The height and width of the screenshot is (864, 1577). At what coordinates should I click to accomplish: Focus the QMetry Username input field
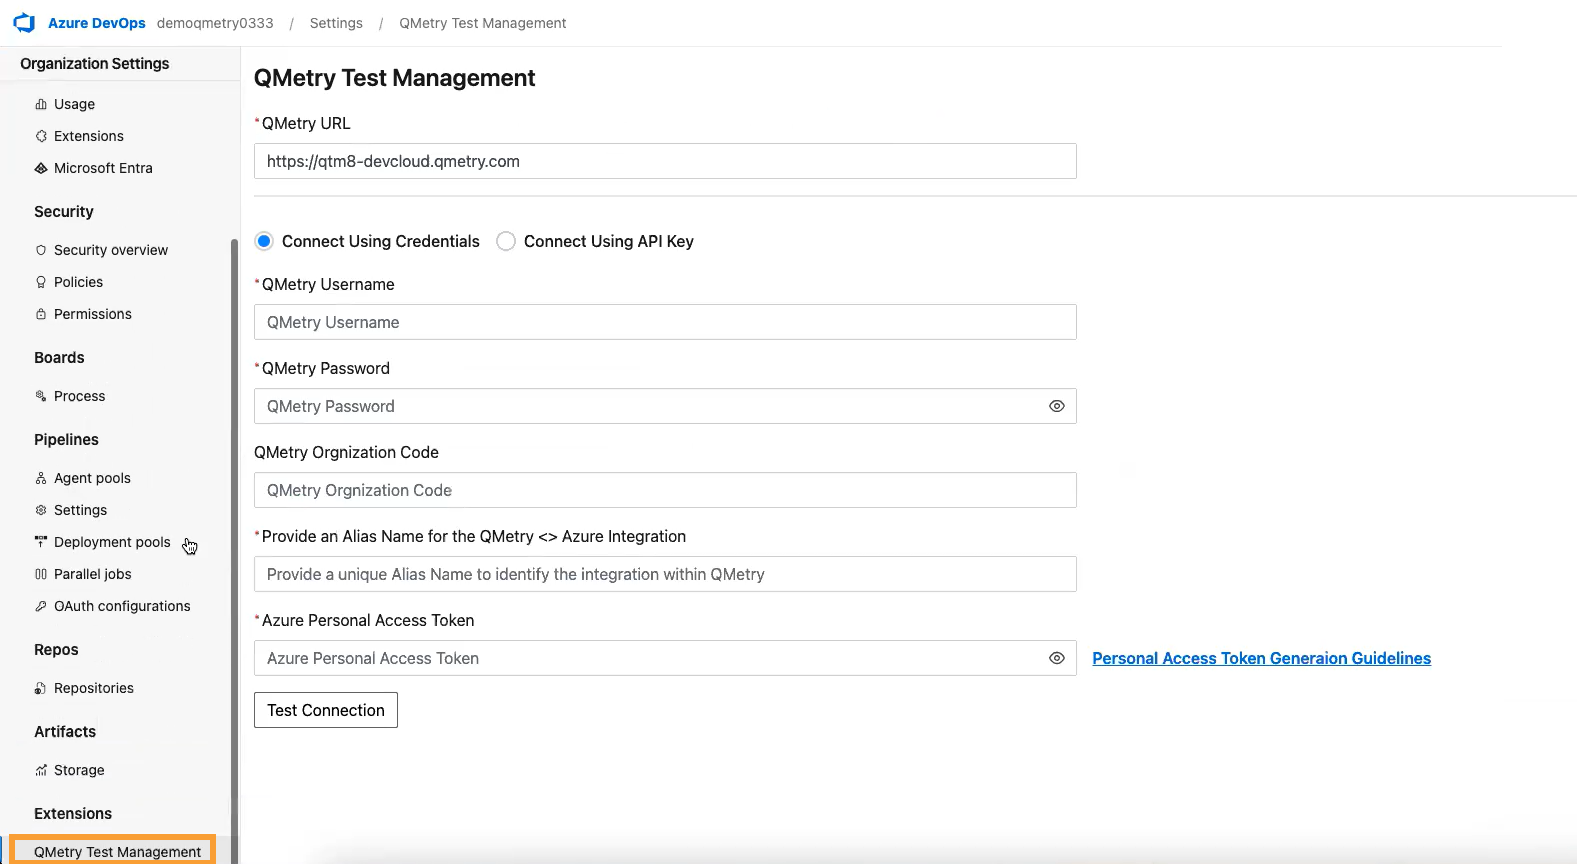coord(665,322)
